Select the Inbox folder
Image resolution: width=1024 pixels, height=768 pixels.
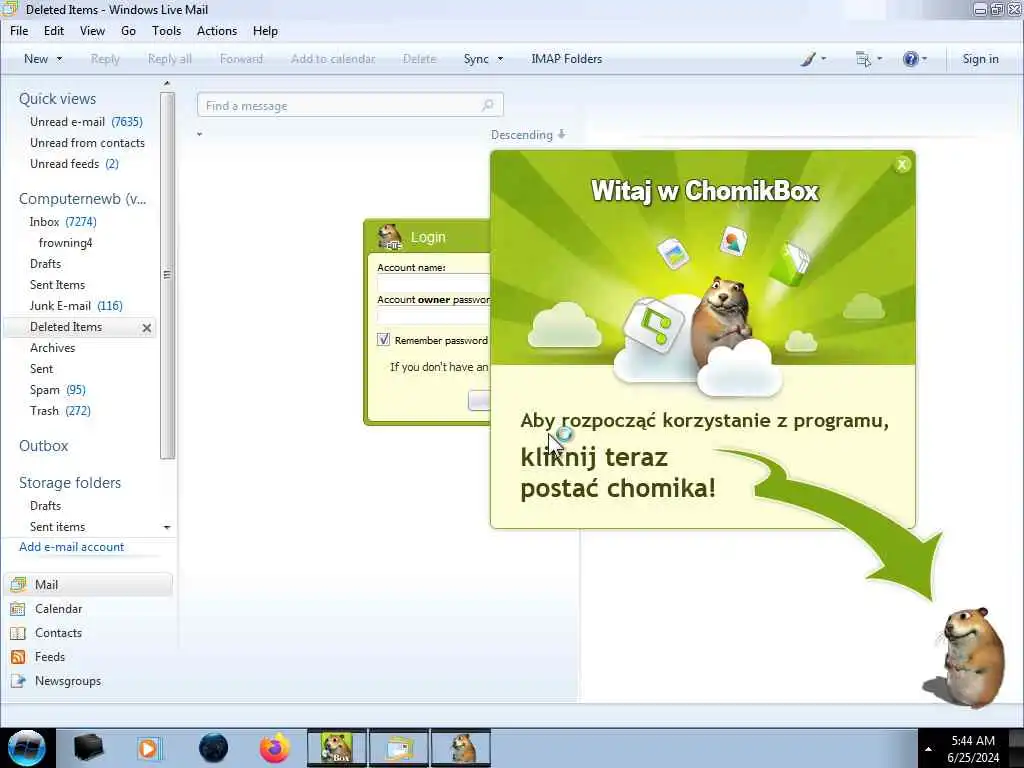click(x=63, y=222)
